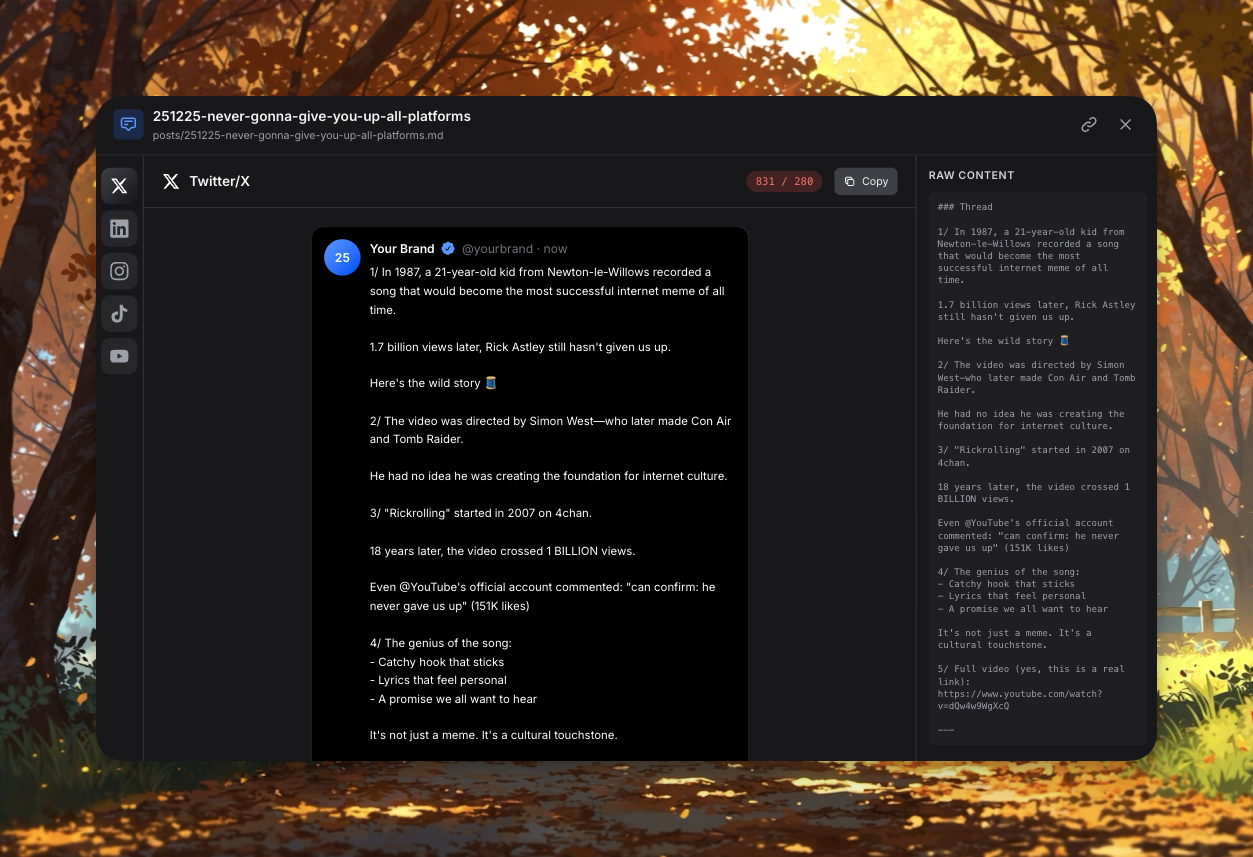The image size is (1253, 857).
Task: Switch to the LinkedIn platform preview
Action: (x=119, y=228)
